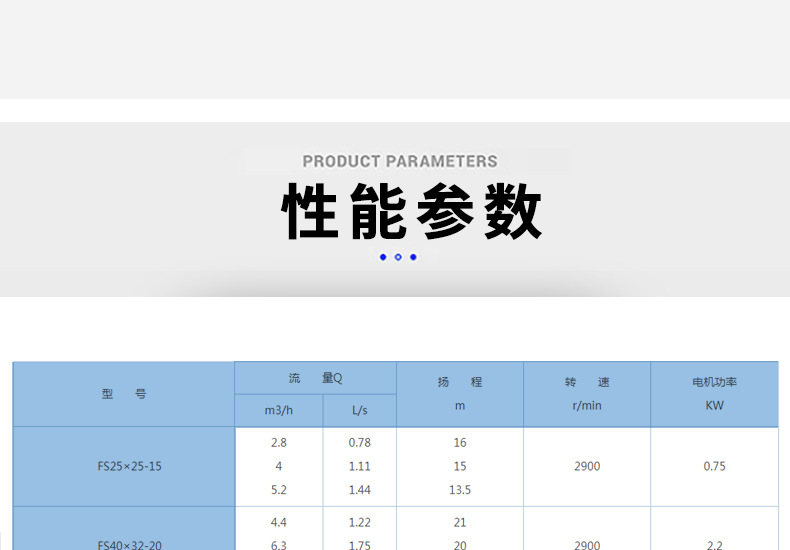Click the 15 head value
Screen dimensions: 790x550
[460, 466]
